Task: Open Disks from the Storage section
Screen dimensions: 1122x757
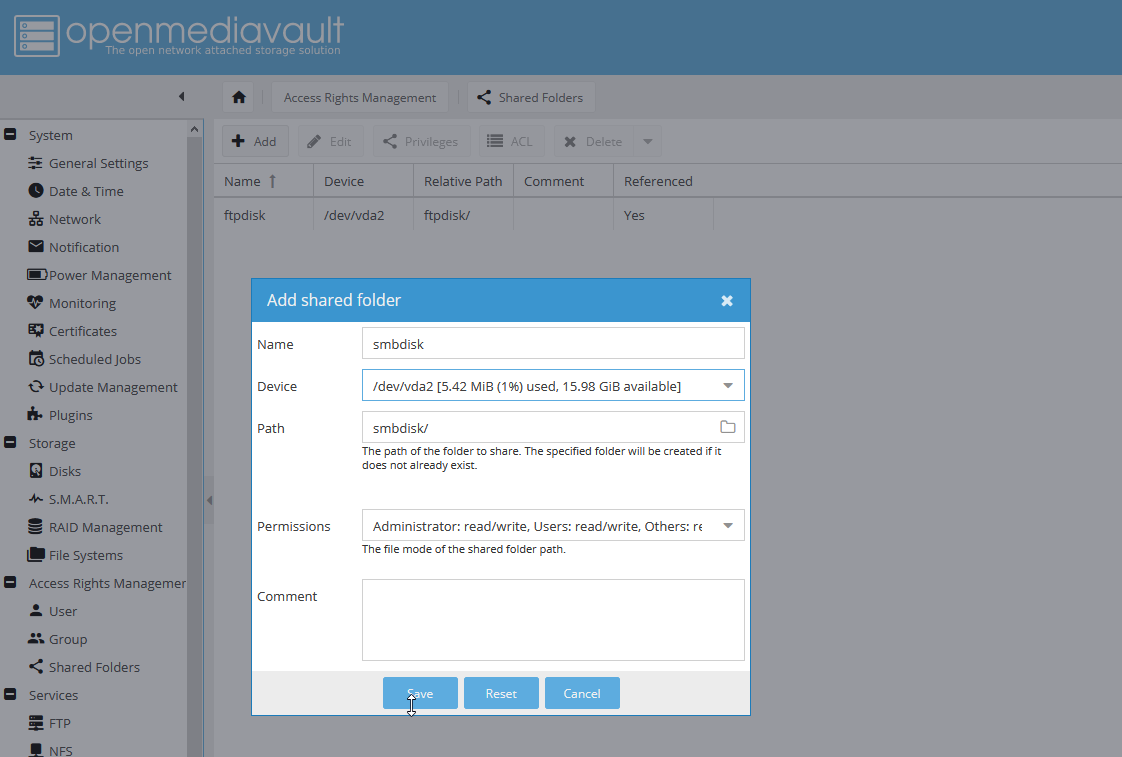Action: [65, 471]
